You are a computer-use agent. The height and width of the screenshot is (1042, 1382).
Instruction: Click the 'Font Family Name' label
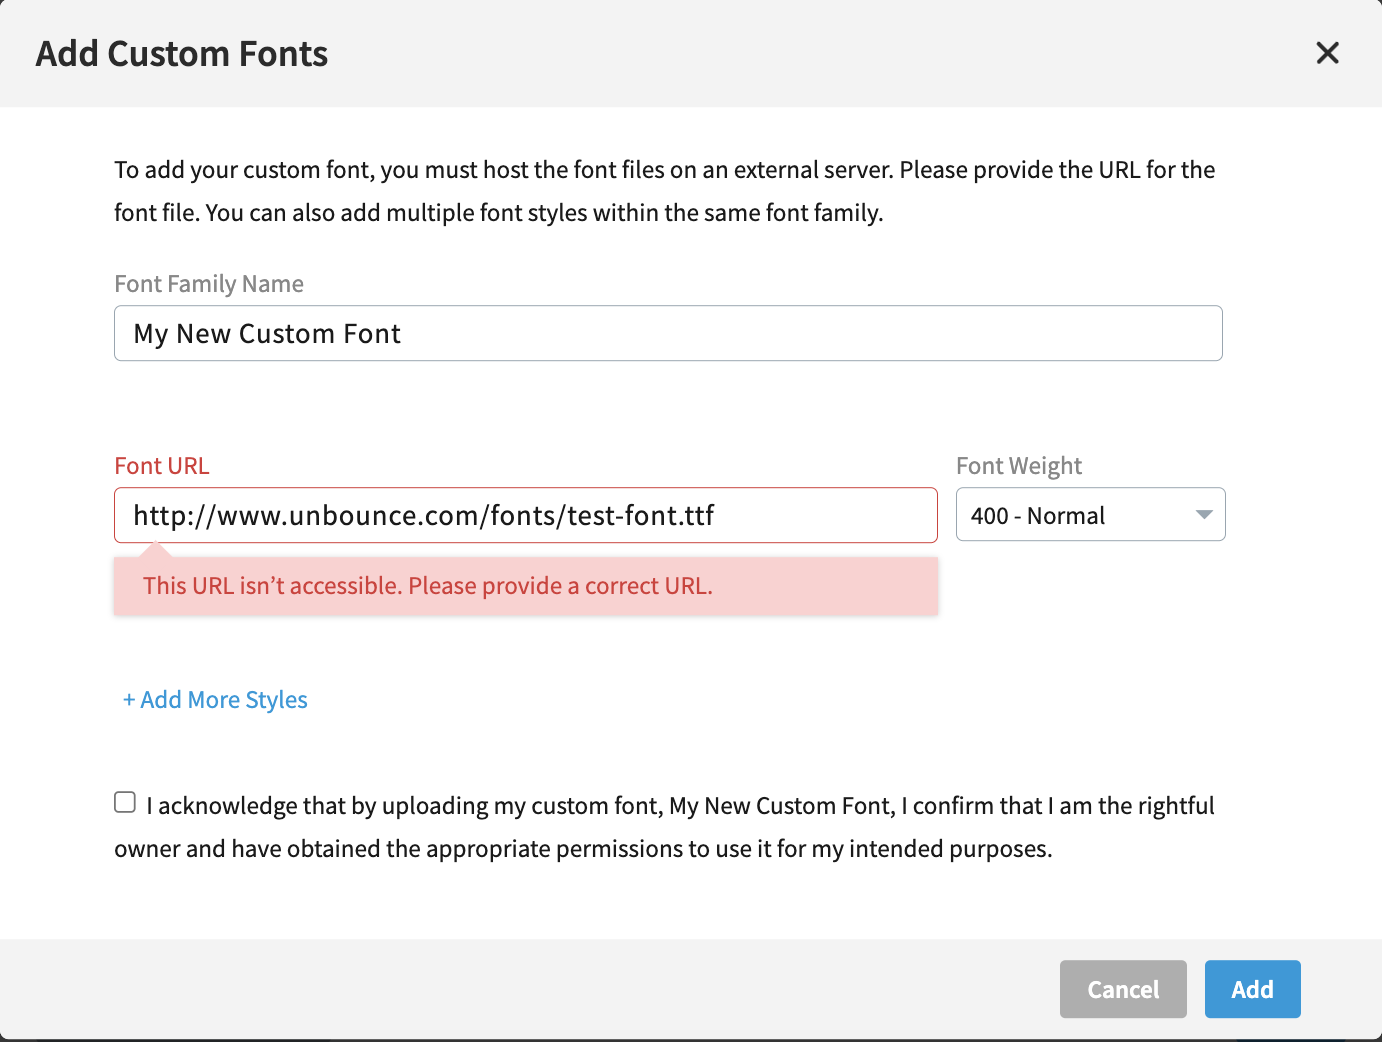[209, 284]
